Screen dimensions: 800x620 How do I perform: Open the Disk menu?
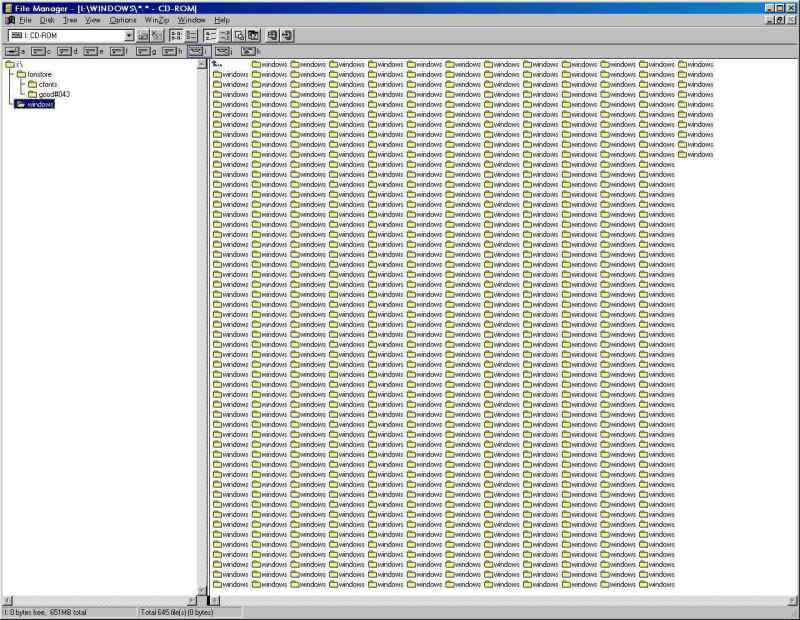[x=47, y=20]
